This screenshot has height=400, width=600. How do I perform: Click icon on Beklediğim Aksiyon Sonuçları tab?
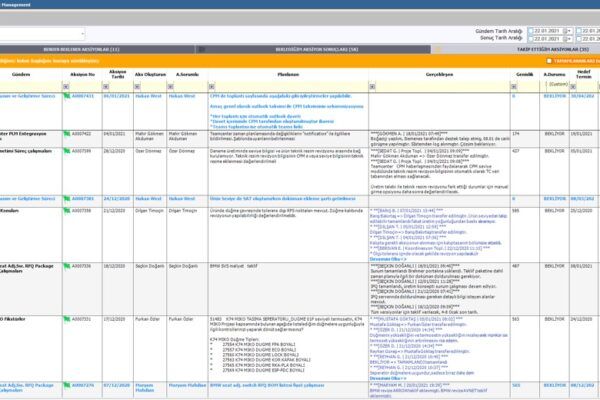pyautogui.click(x=202, y=49)
